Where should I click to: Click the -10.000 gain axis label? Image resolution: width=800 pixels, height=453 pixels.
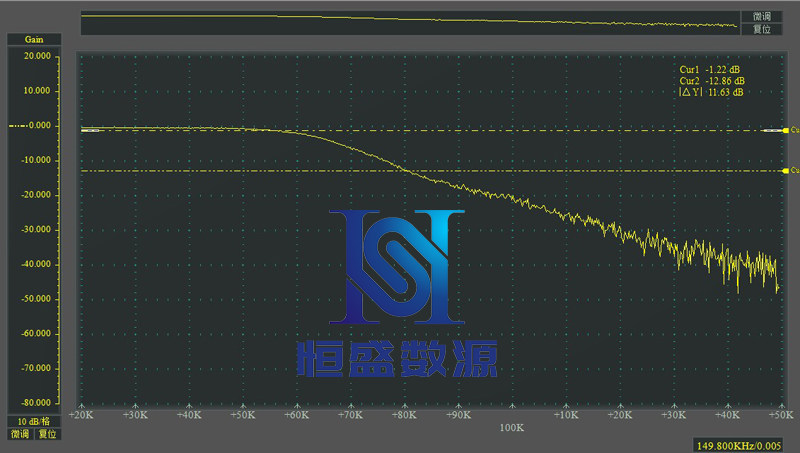pyautogui.click(x=36, y=160)
